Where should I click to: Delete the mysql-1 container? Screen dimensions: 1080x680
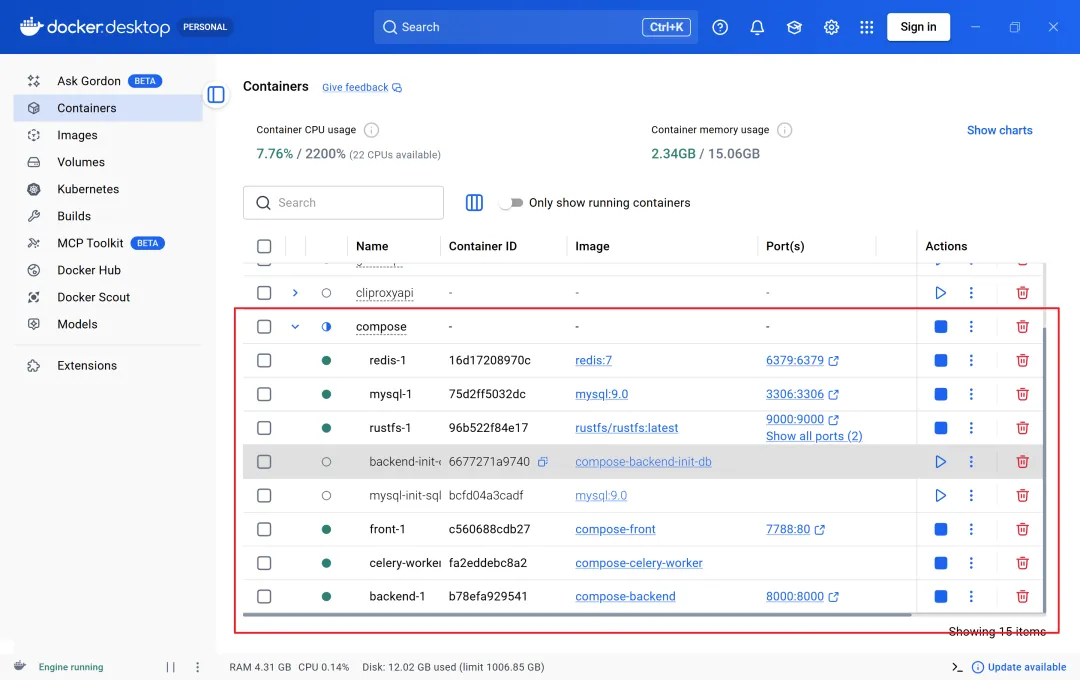coord(1022,394)
